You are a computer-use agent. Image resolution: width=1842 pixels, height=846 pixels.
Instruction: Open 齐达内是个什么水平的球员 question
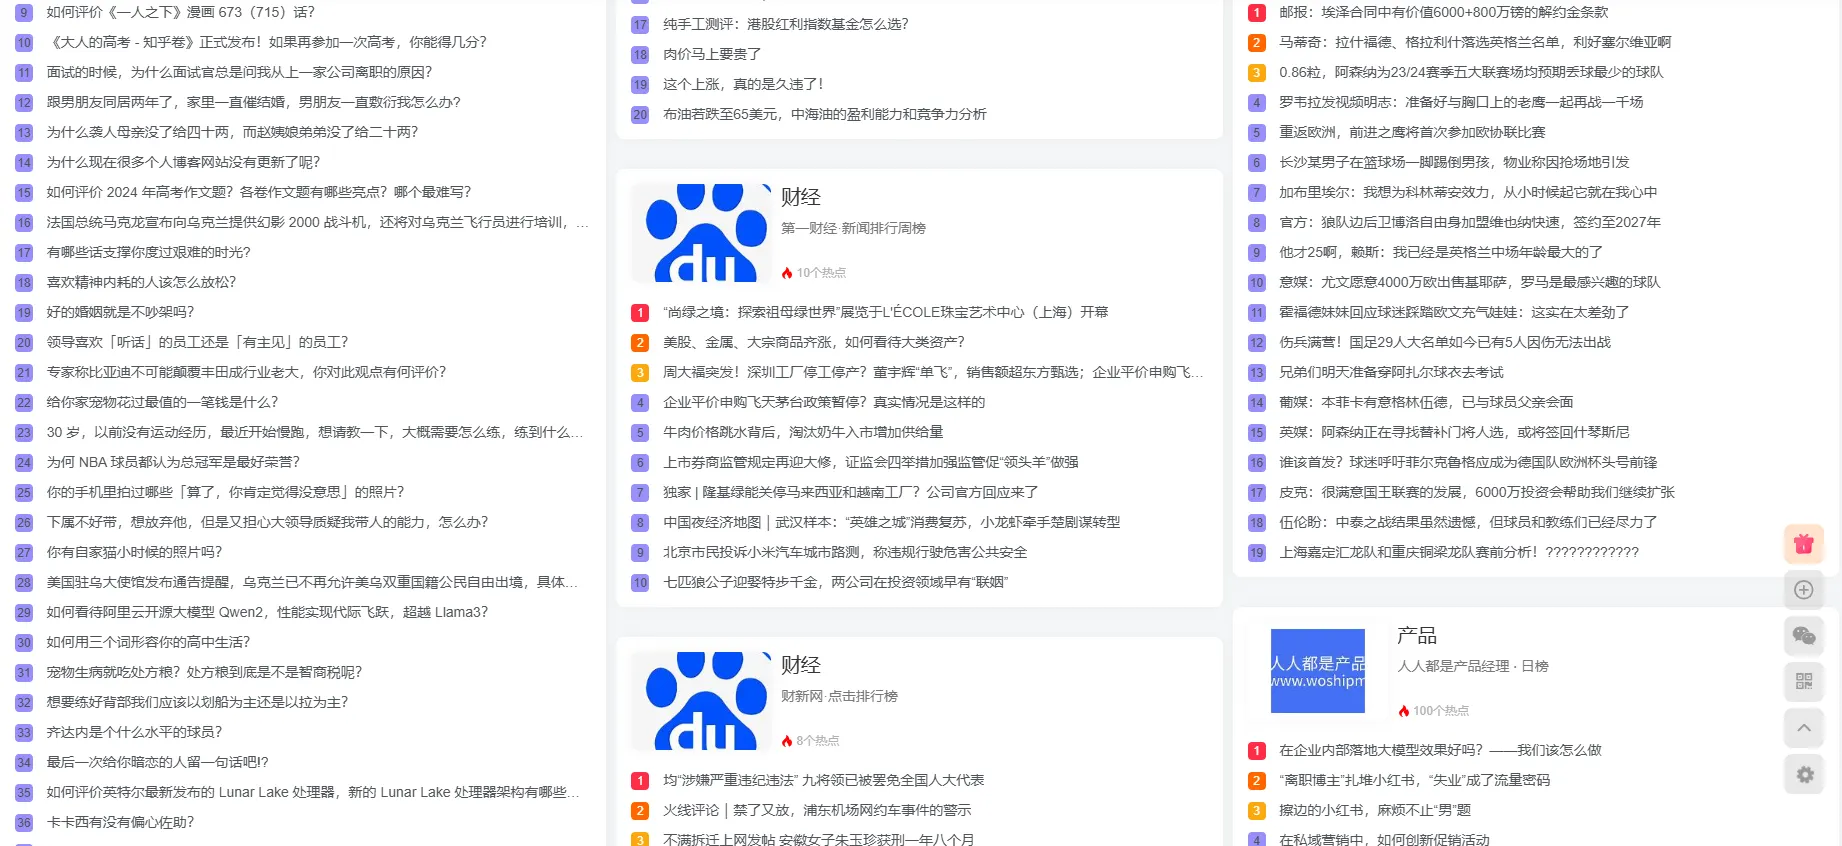tap(134, 732)
